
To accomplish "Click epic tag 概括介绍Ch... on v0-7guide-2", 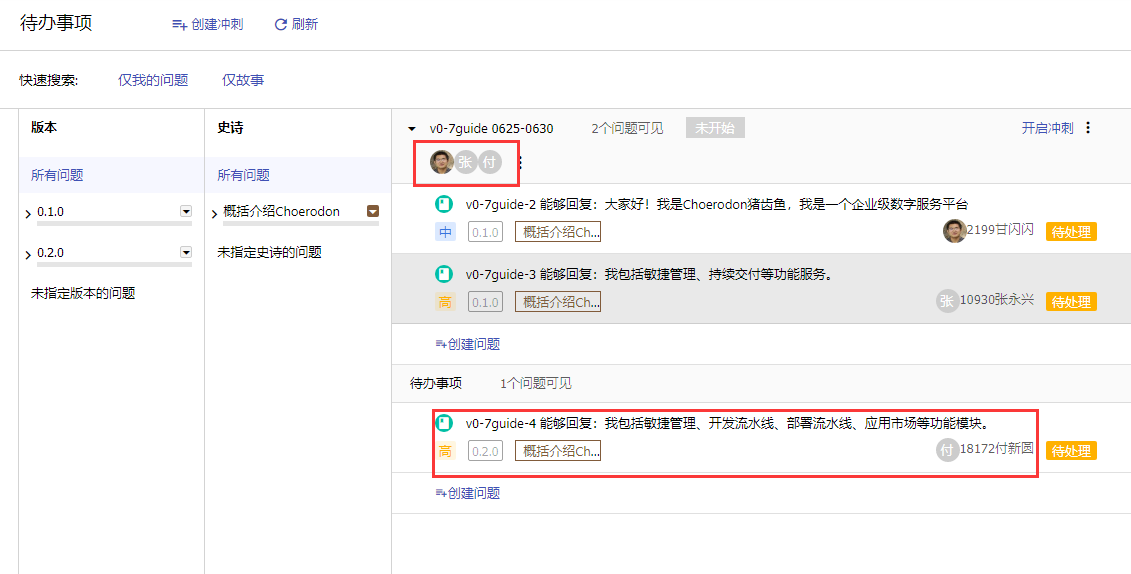I will 558,232.
